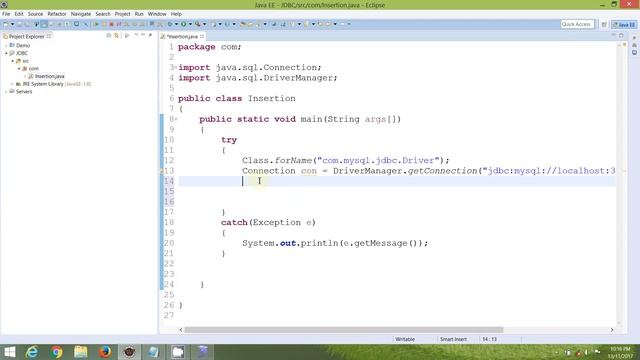Click the editor's right scroll arrow

coord(612,330)
